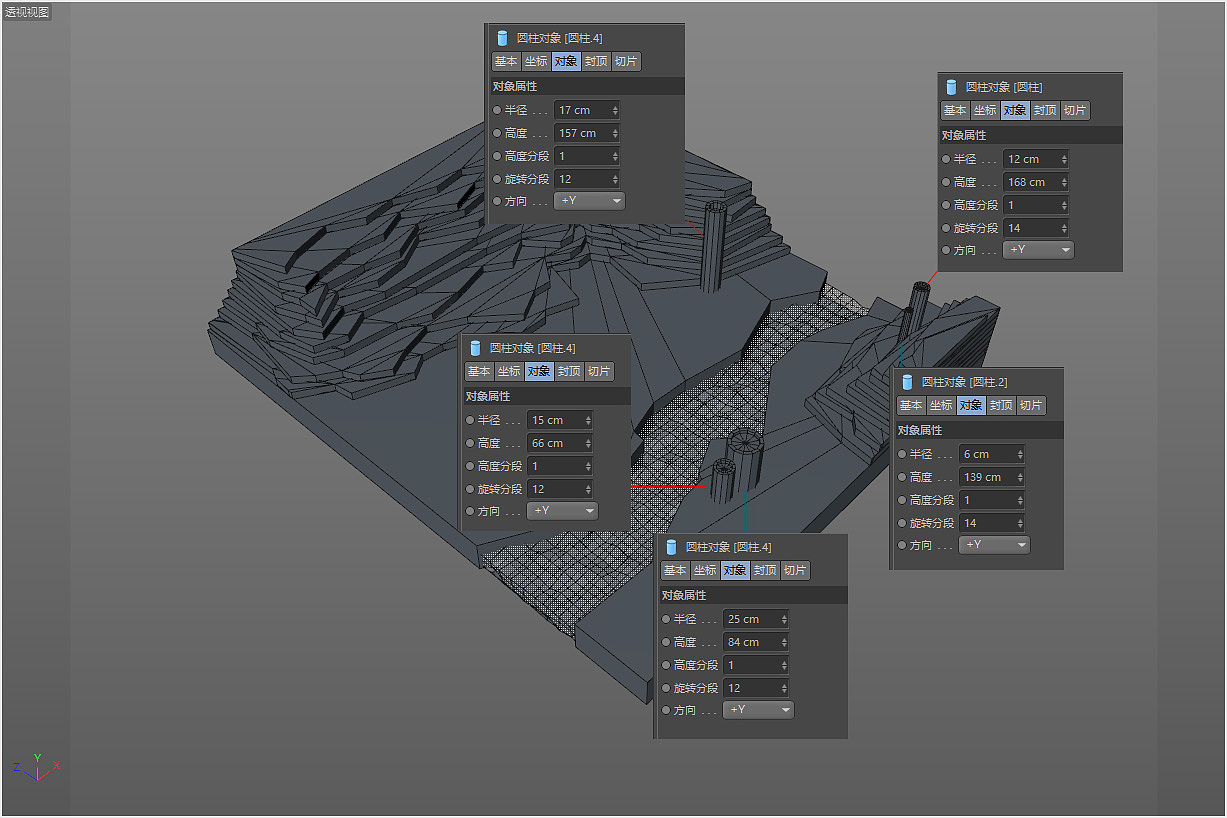Screen dimensions: 1227x818
Task: Click the 圆柱对象 [圆柱.2] panel title
Action: [x=964, y=382]
